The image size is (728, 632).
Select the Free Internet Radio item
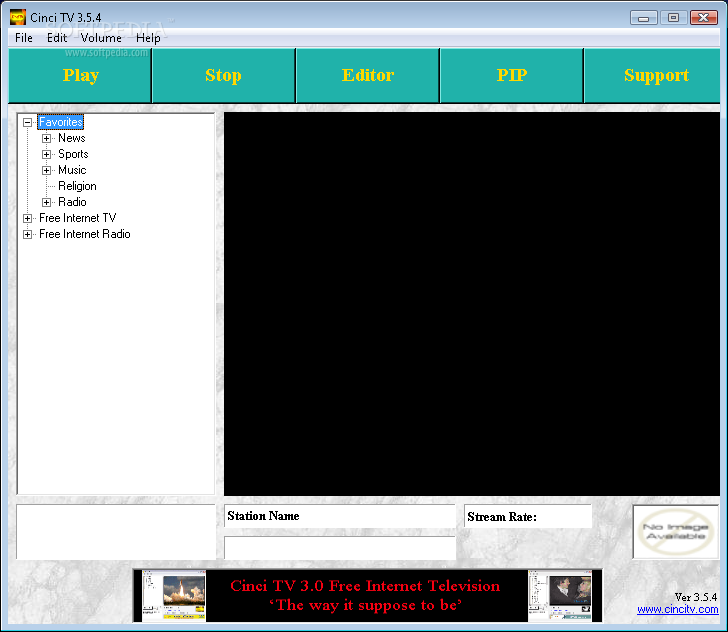coord(84,234)
